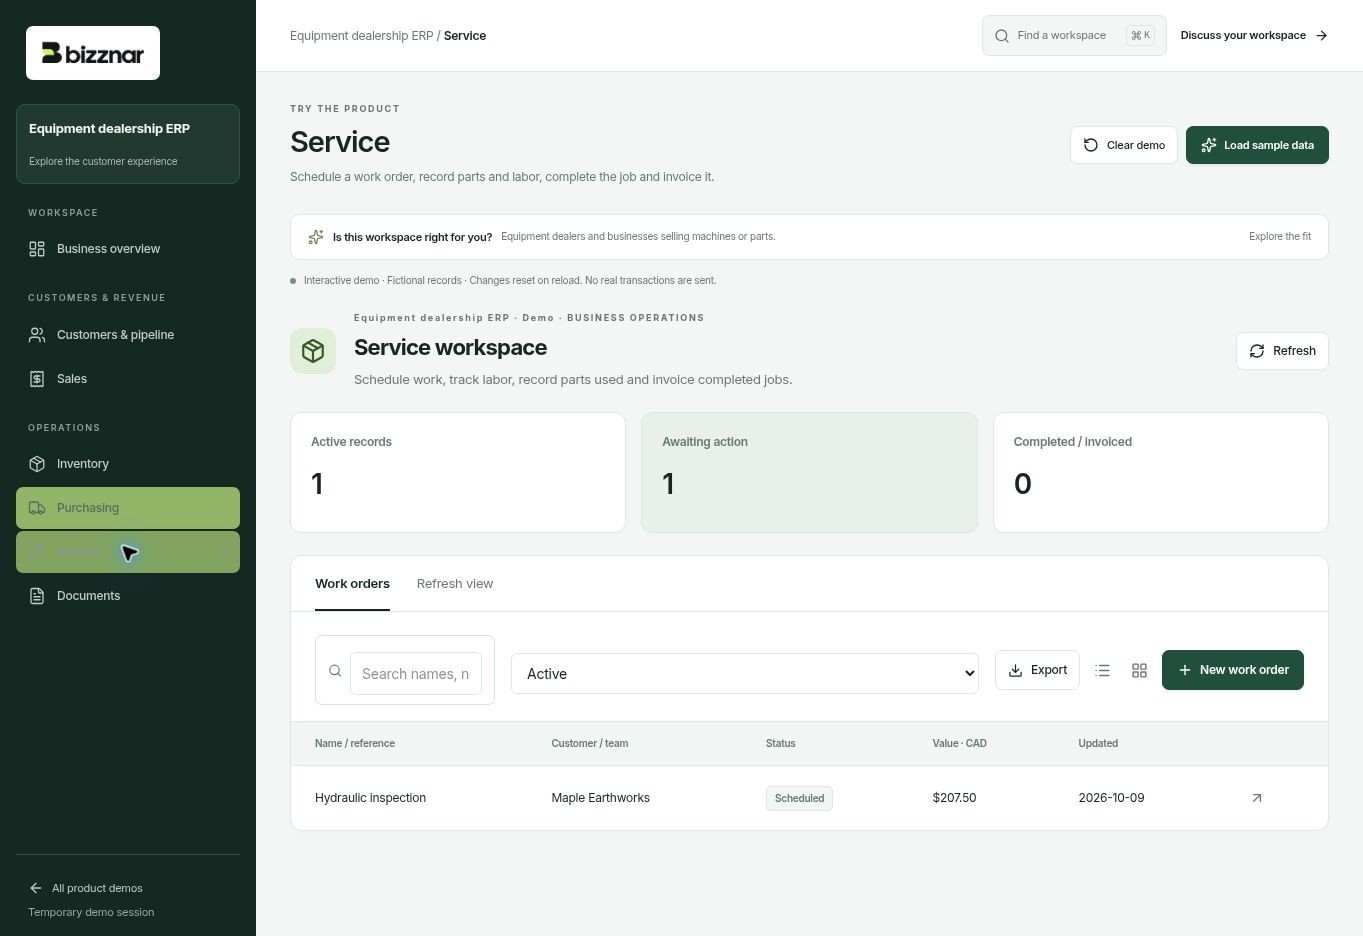Select the Awaiting action card
The width and height of the screenshot is (1363, 936).
[x=809, y=472]
